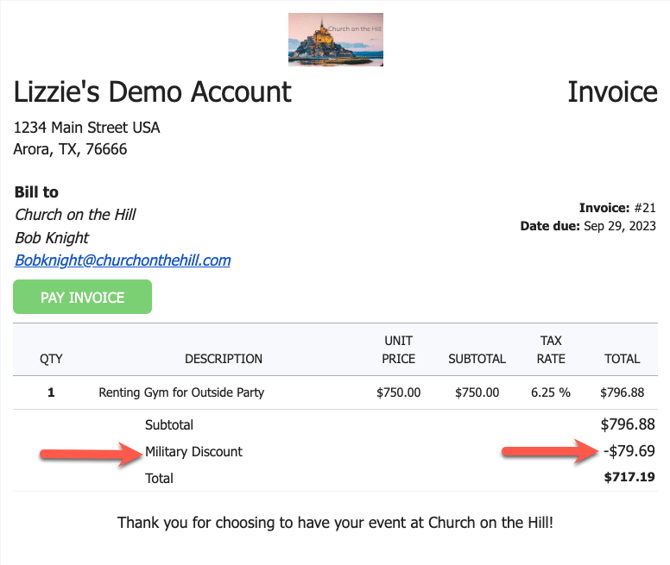Click the $796.88 subtotal amount in summary
The width and height of the screenshot is (670, 565).
pos(628,425)
